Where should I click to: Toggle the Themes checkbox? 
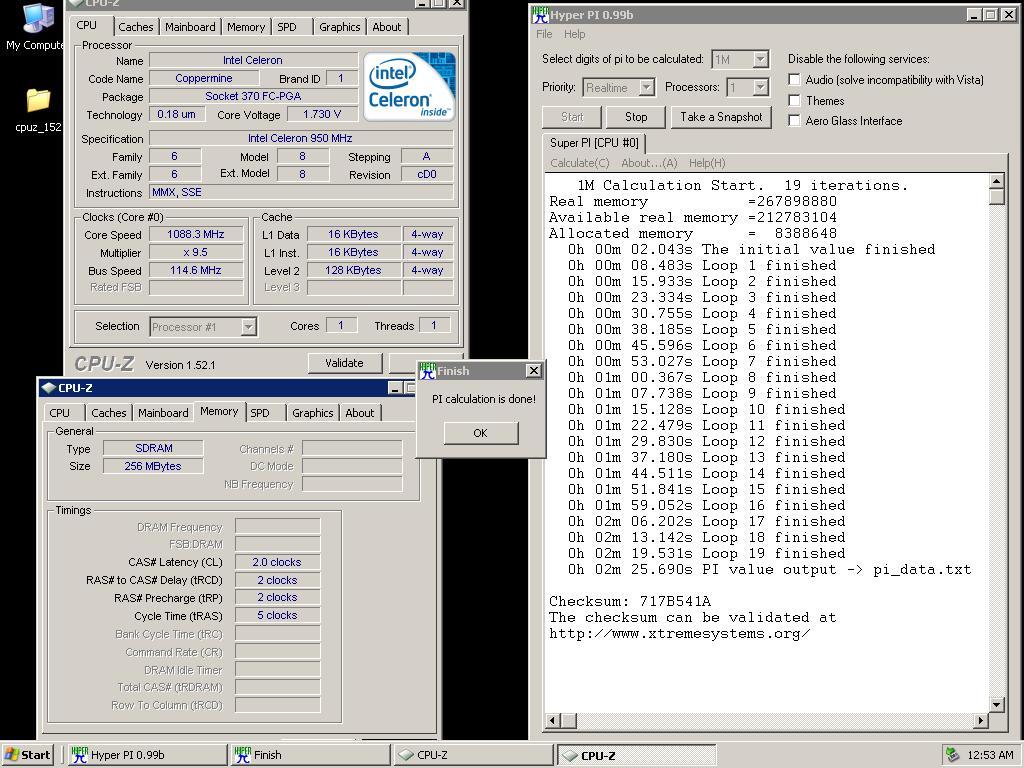coord(794,101)
